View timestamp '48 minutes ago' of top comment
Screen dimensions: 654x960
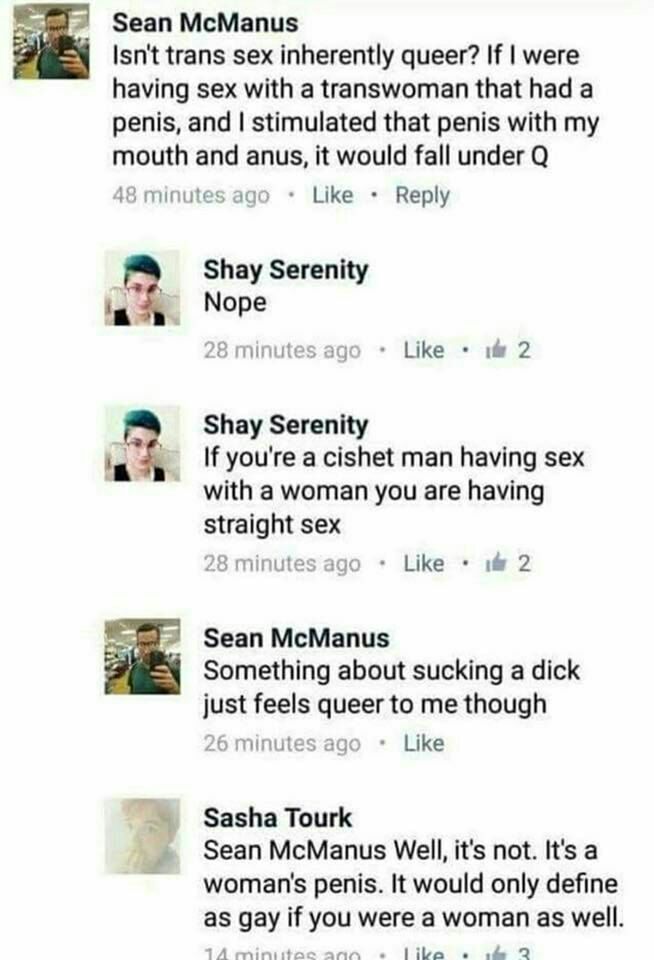point(191,195)
